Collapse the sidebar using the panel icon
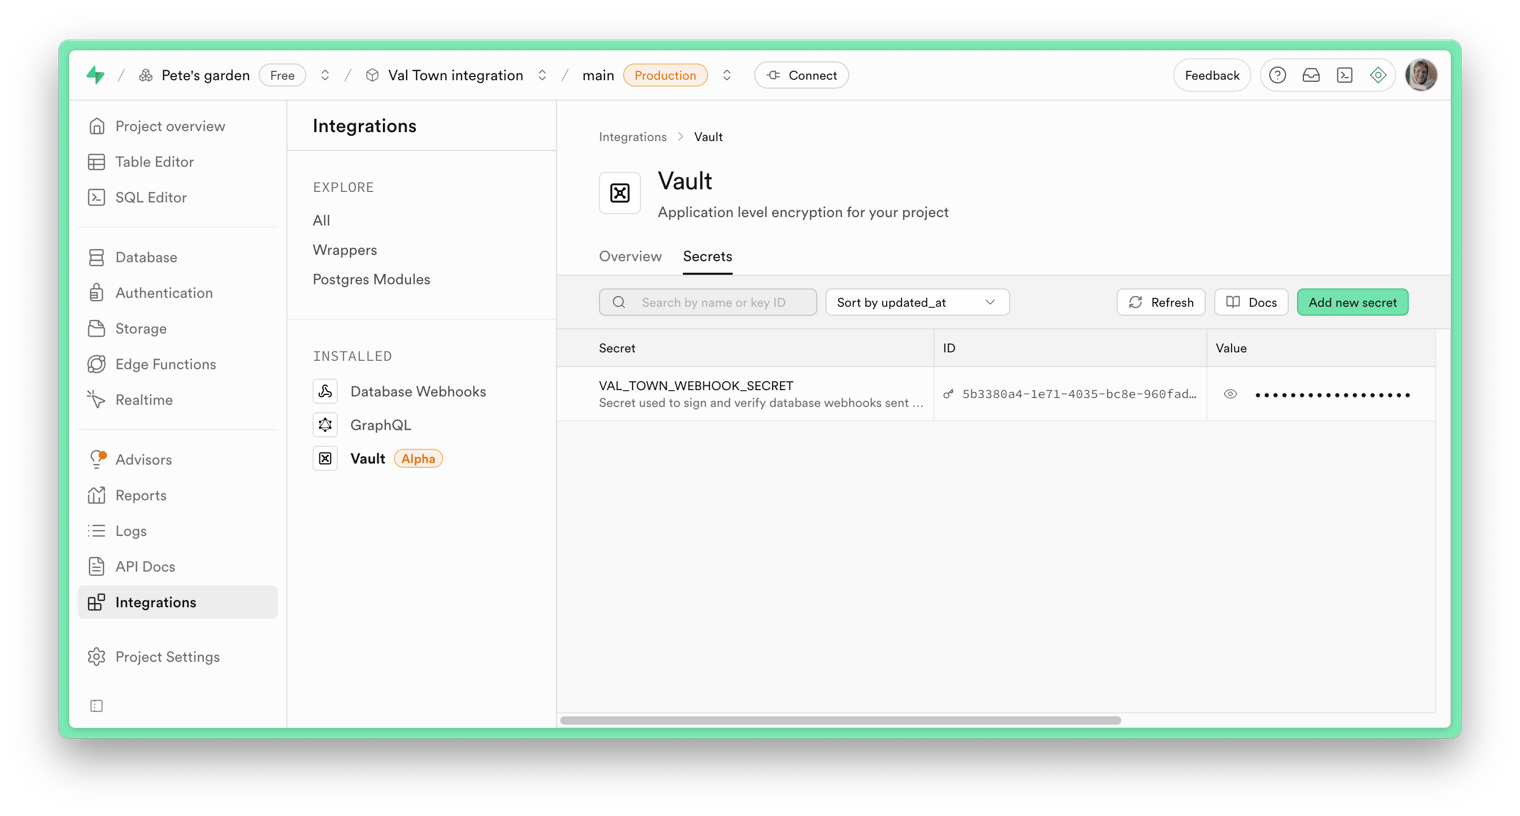This screenshot has width=1520, height=816. click(97, 706)
